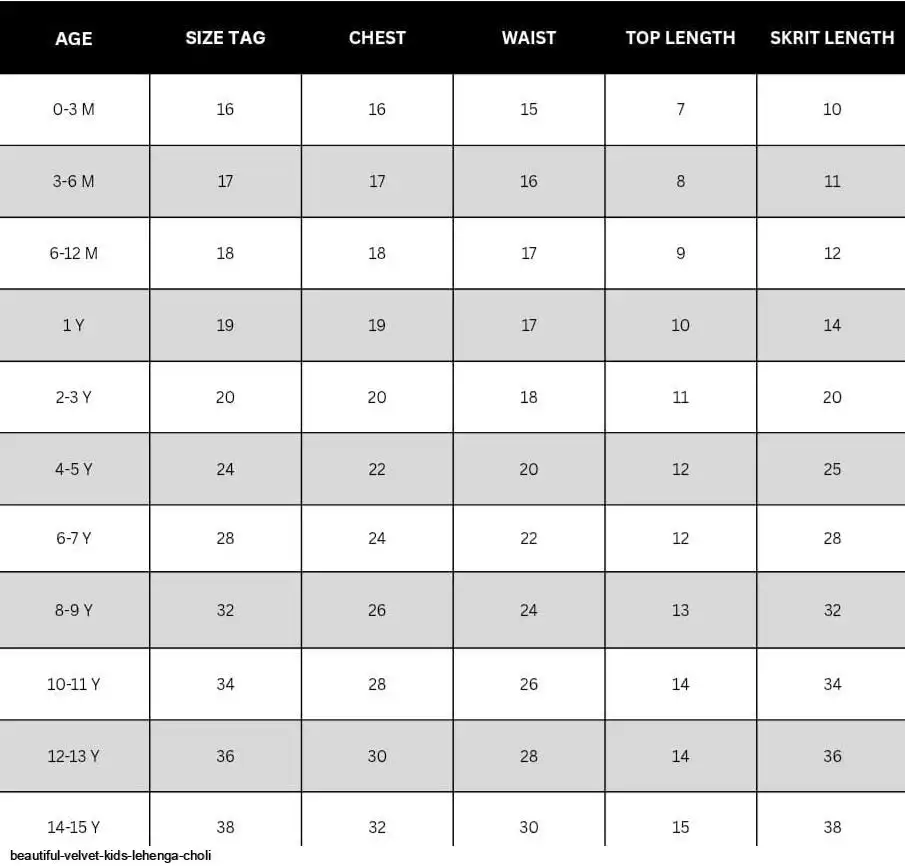Click the 14-15 Y age cell
Viewport: 905px width, 866px height.
[x=74, y=827]
